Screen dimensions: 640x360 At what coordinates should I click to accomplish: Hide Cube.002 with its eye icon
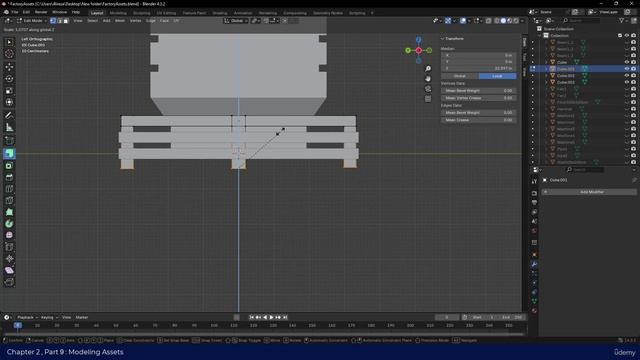tap(627, 76)
